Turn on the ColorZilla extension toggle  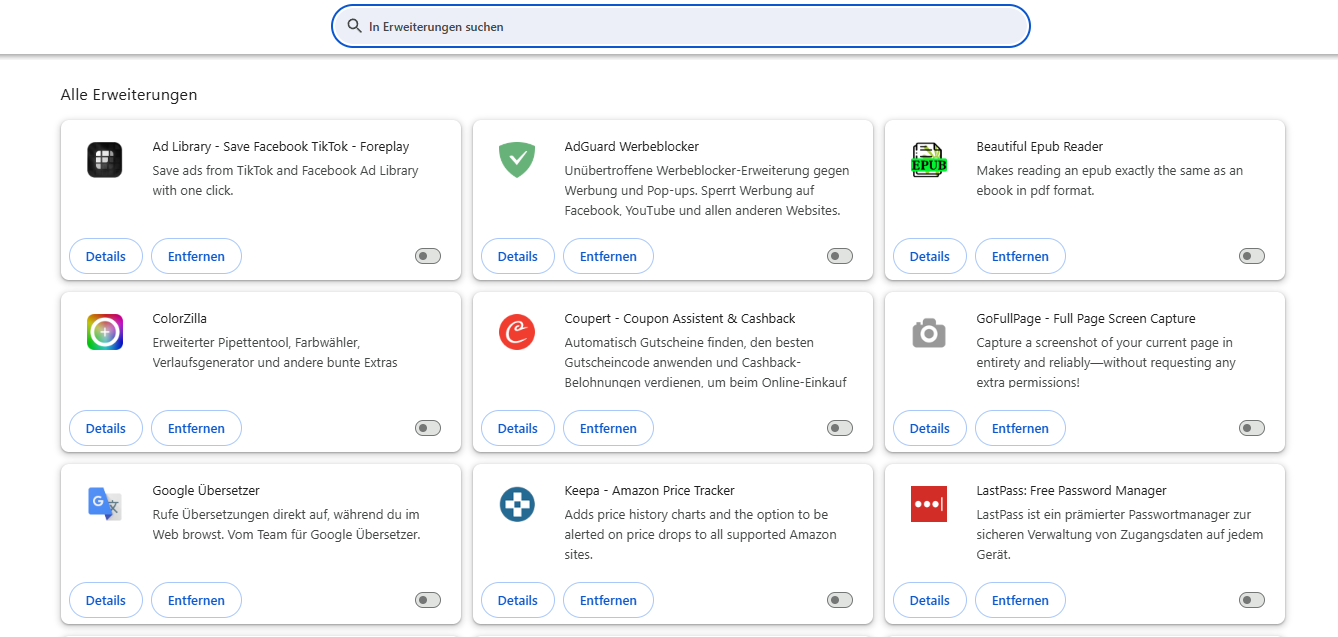click(428, 428)
